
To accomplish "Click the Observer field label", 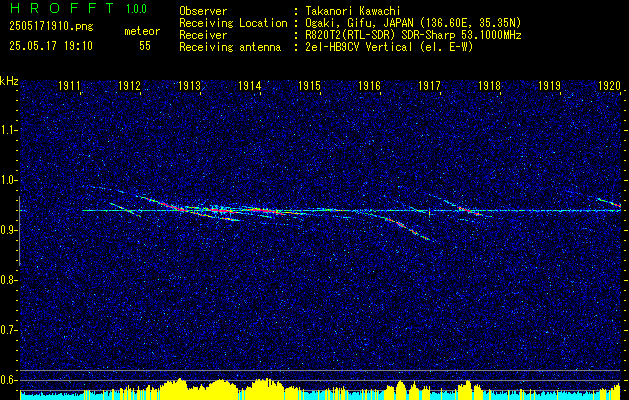I will [x=203, y=11].
